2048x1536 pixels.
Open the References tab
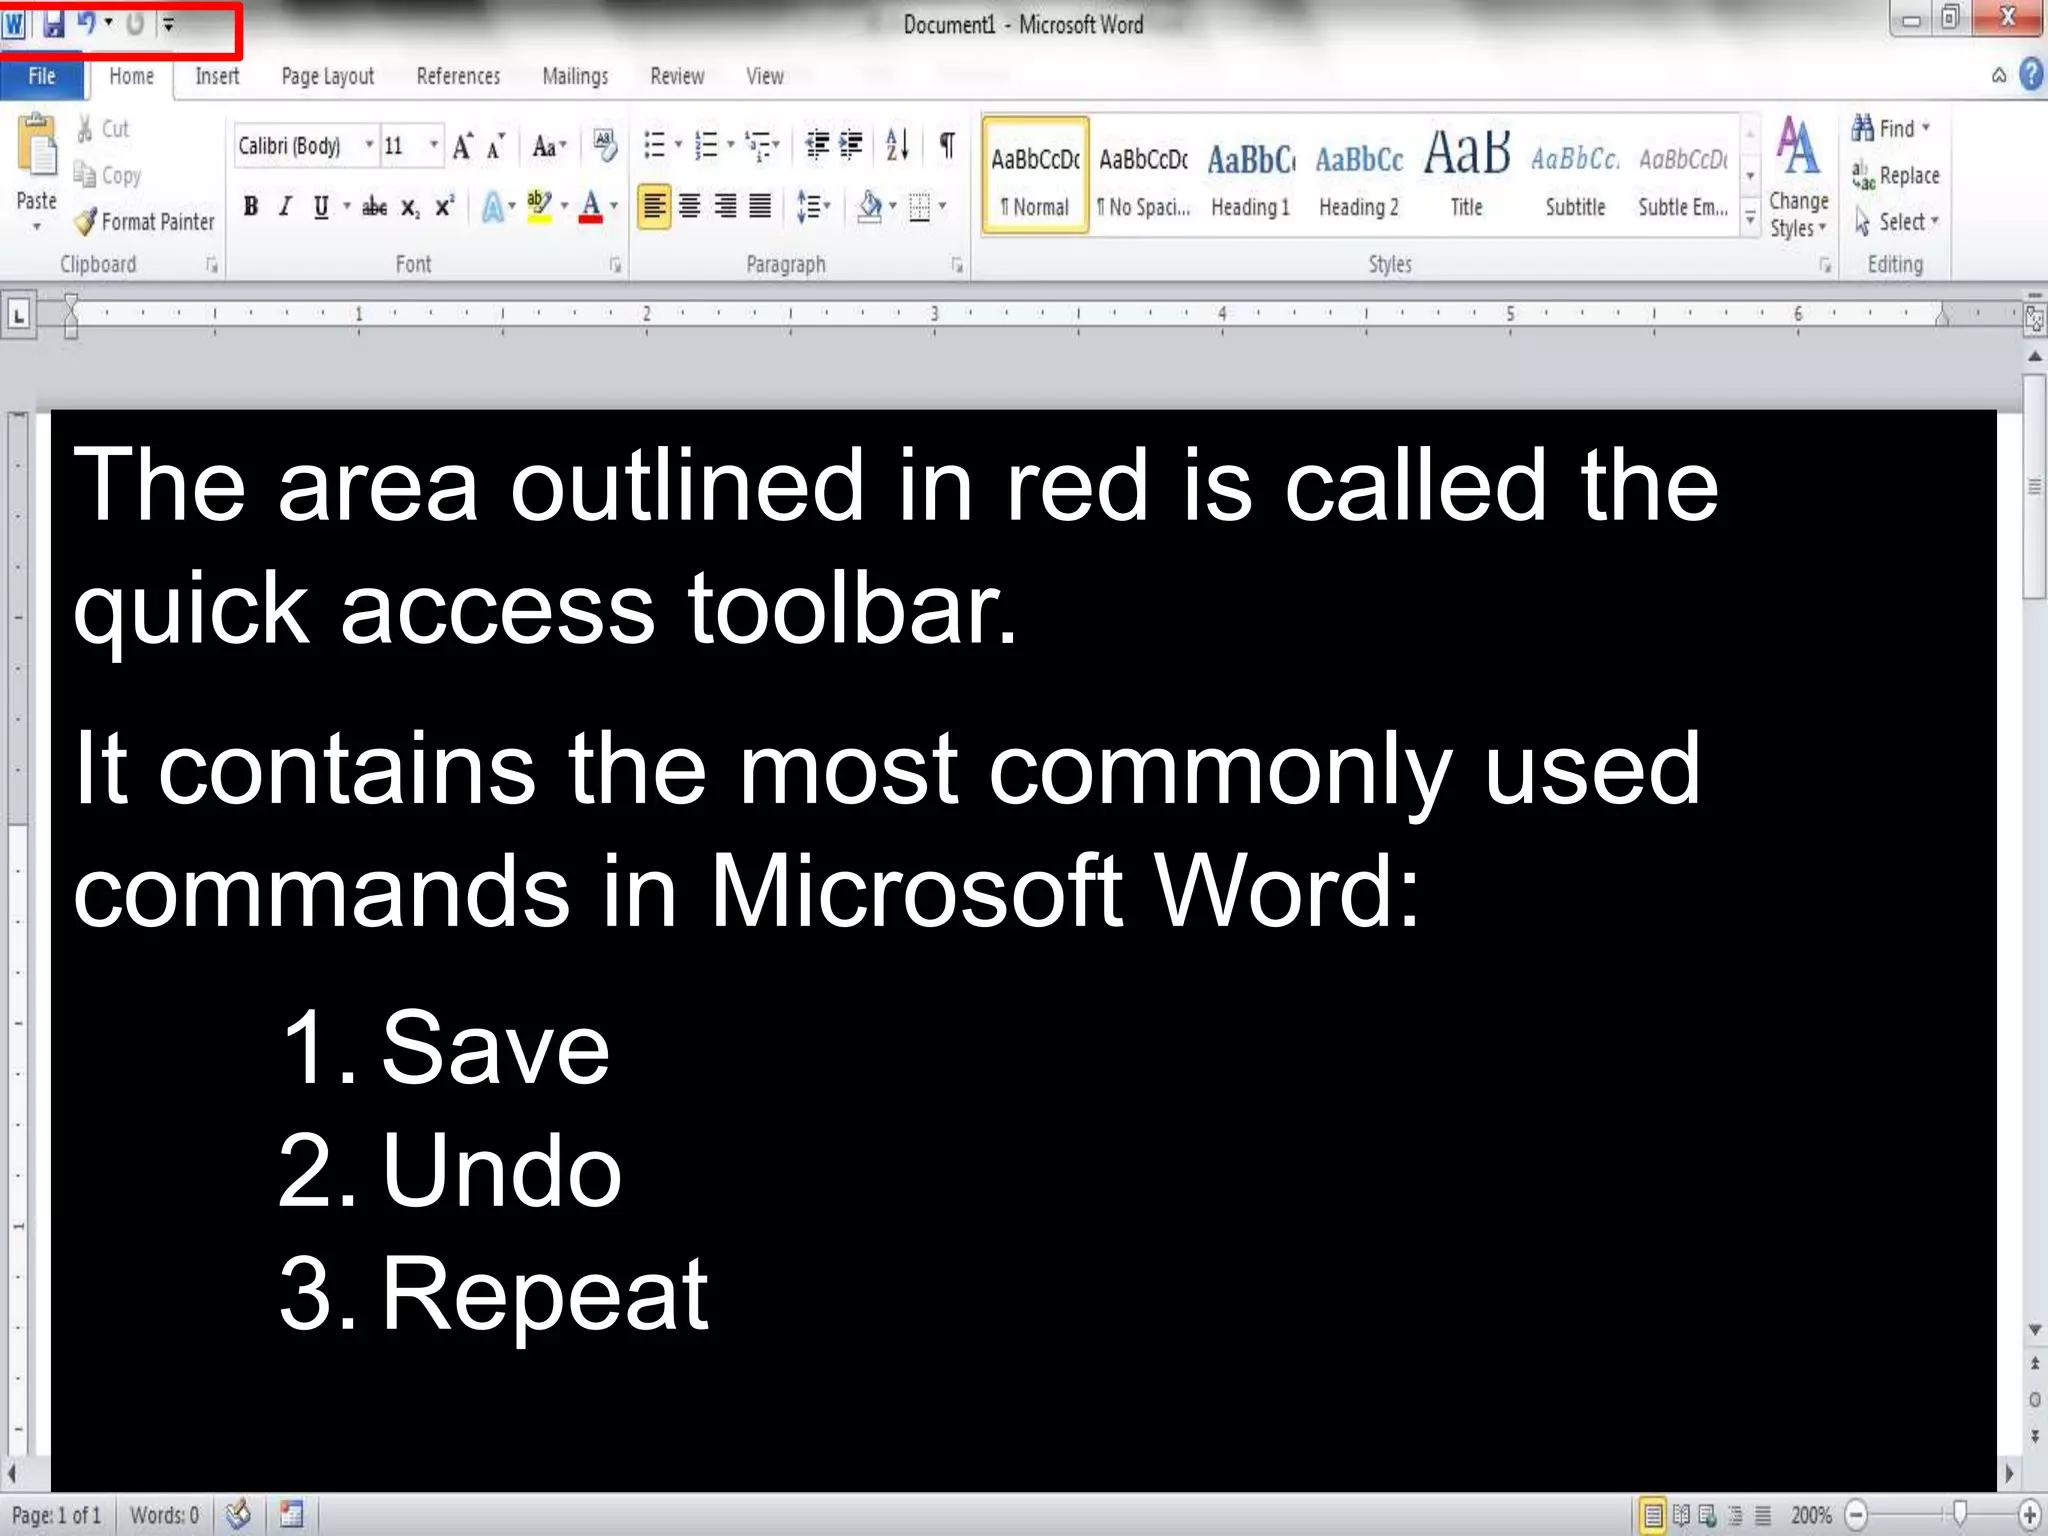tap(458, 76)
